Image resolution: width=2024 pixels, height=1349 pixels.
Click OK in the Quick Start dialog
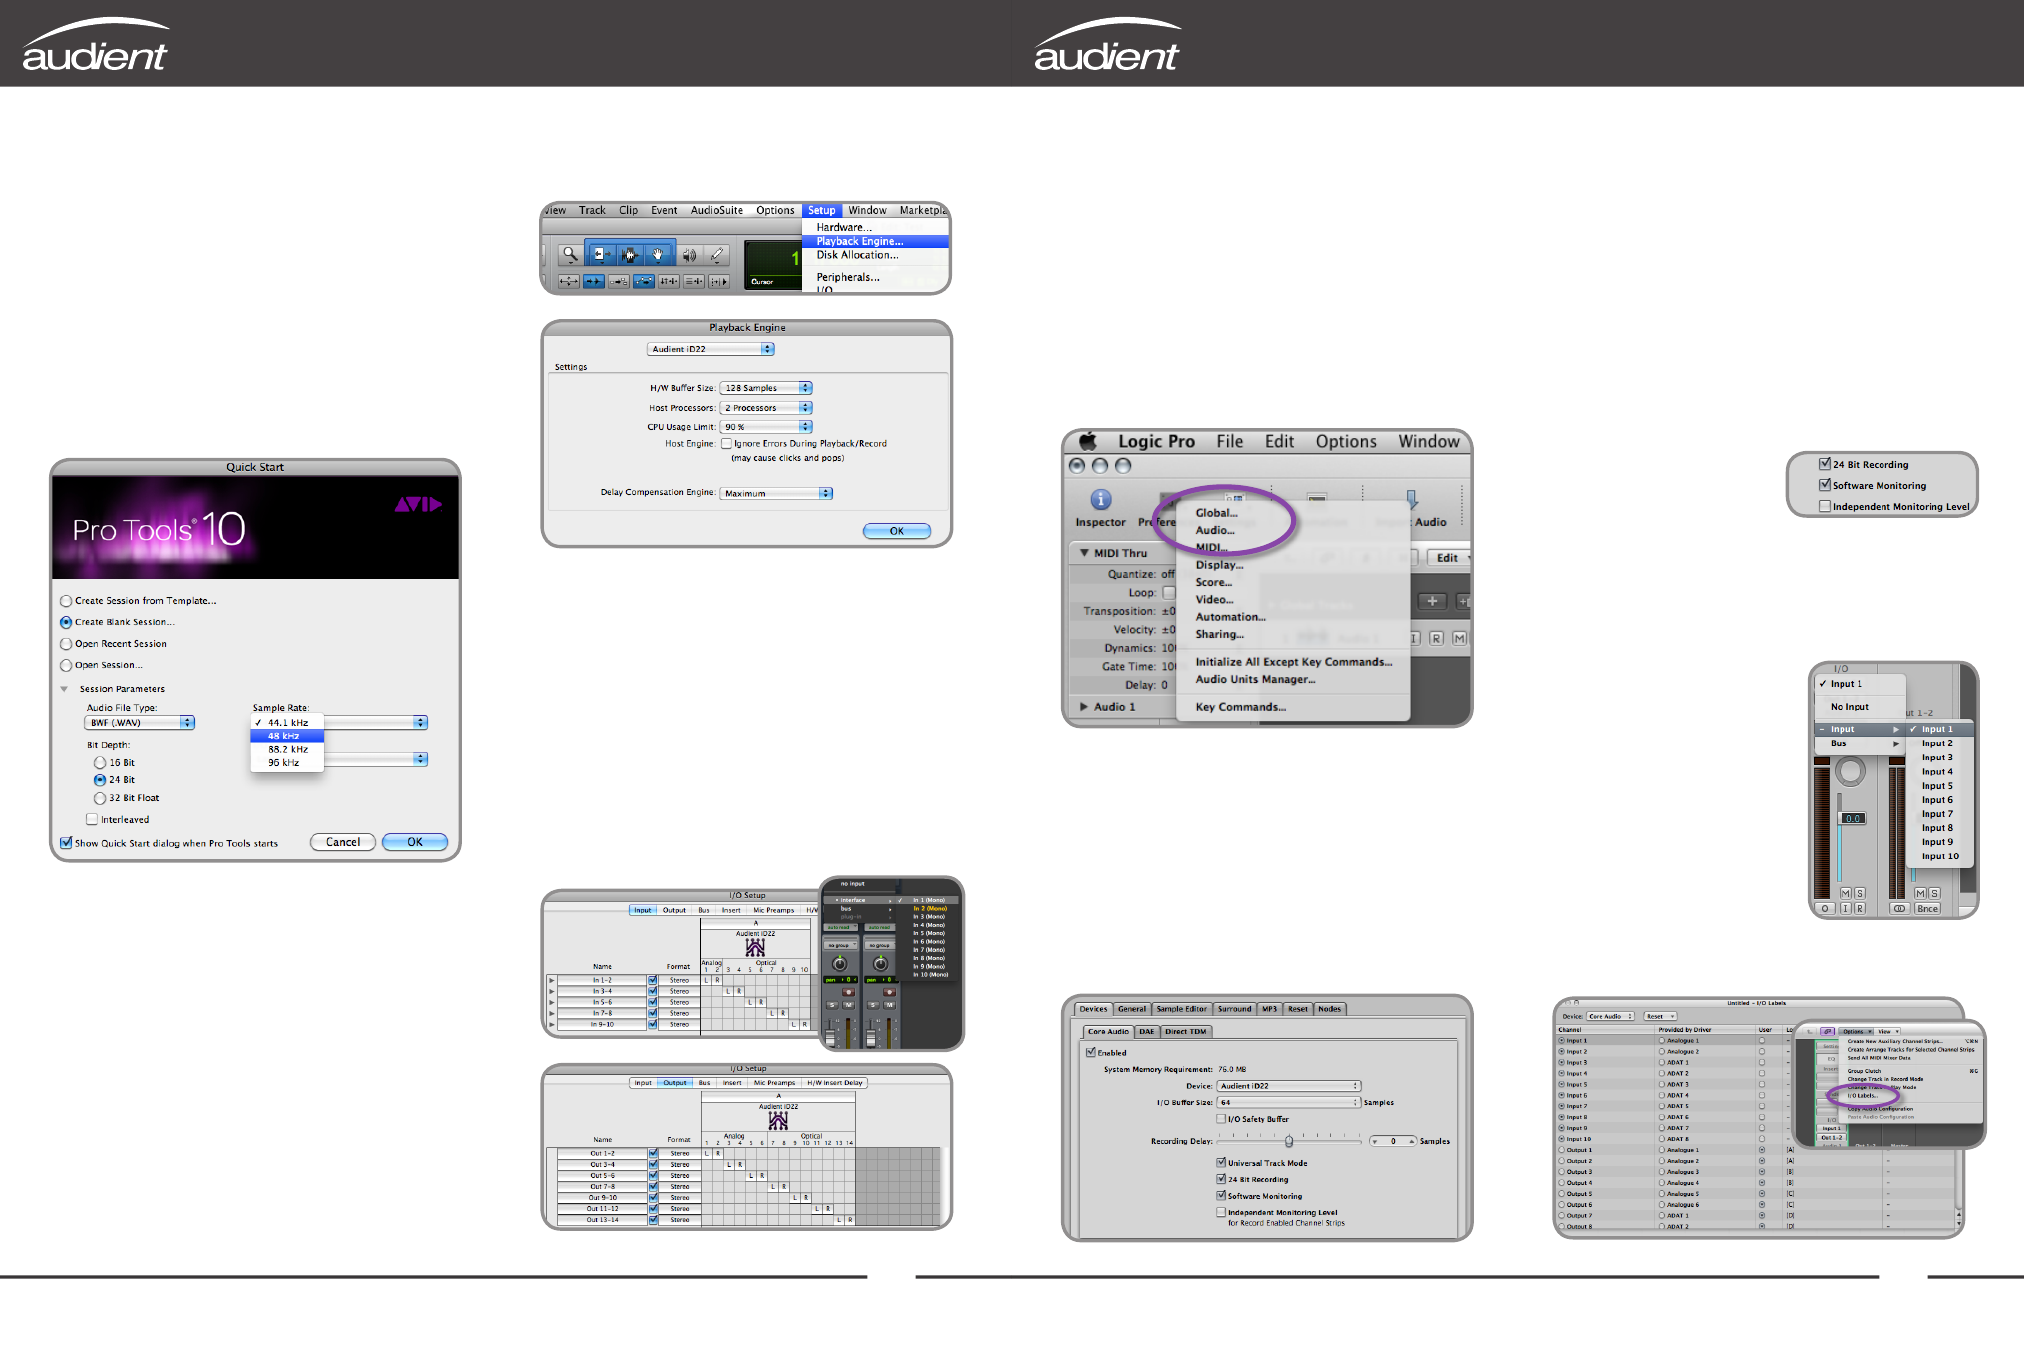pos(415,843)
